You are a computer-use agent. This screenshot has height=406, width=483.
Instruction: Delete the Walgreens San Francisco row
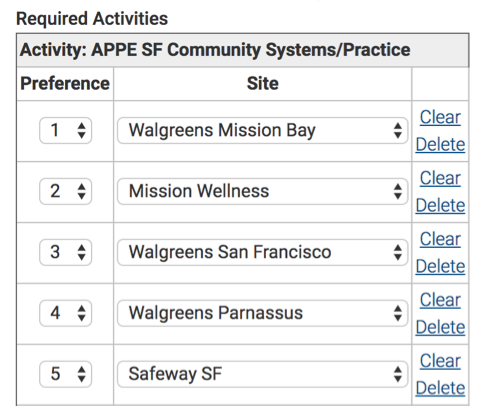point(440,267)
